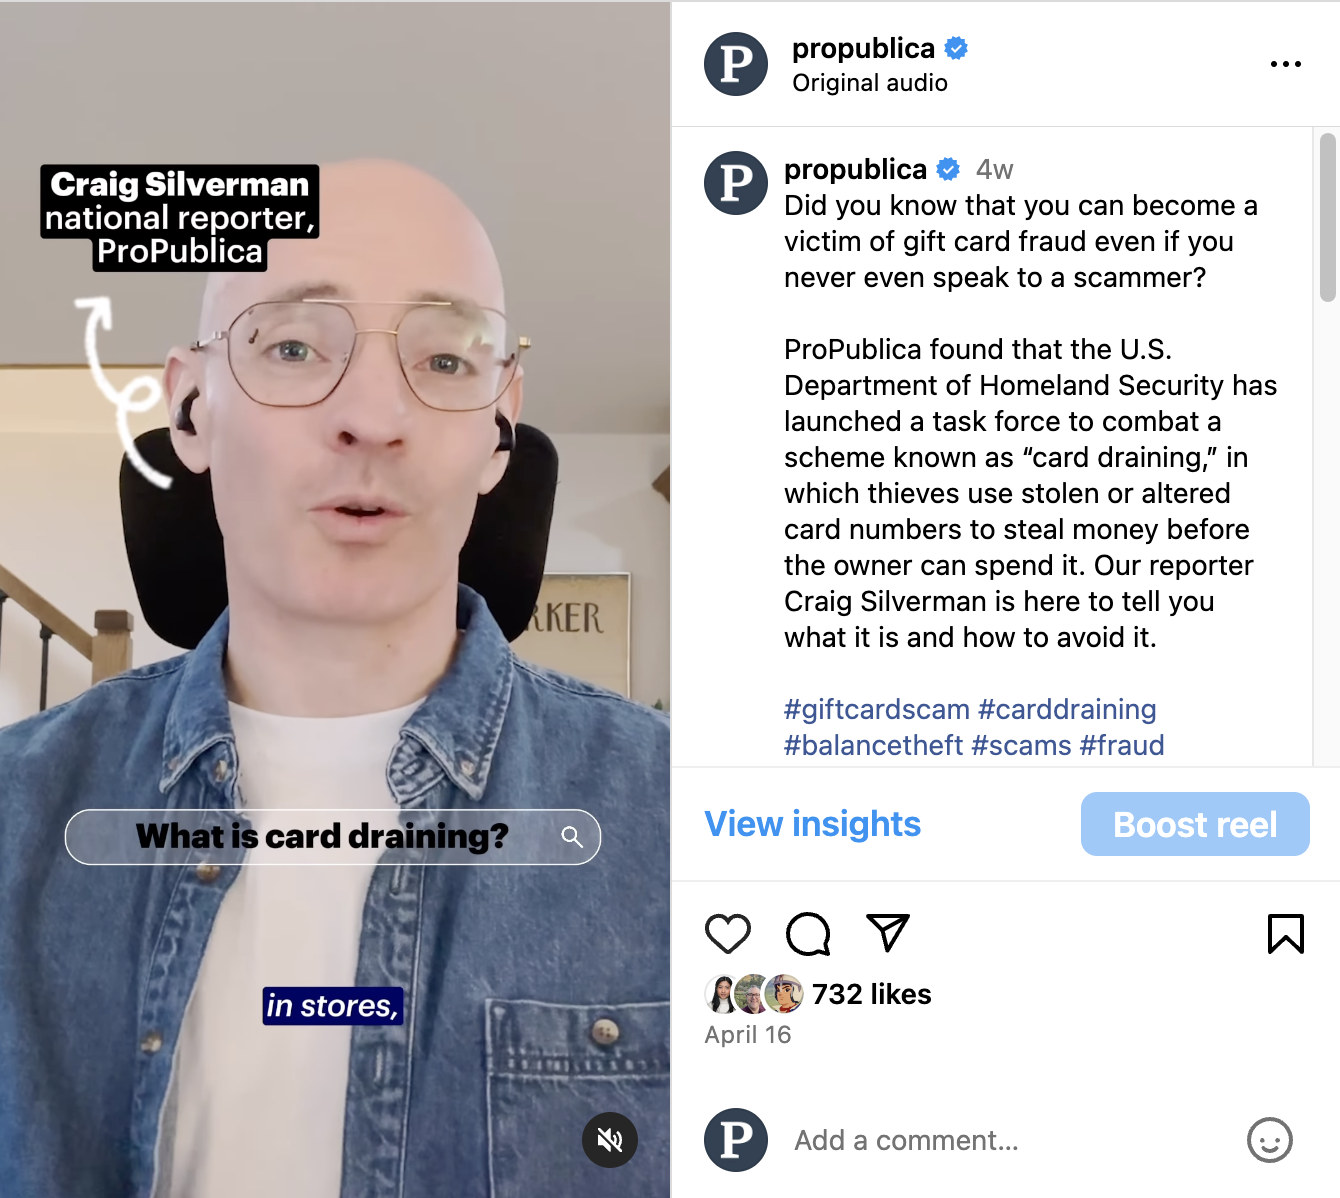Open the three-dot more options menu
The image size is (1340, 1198).
click(x=1286, y=64)
